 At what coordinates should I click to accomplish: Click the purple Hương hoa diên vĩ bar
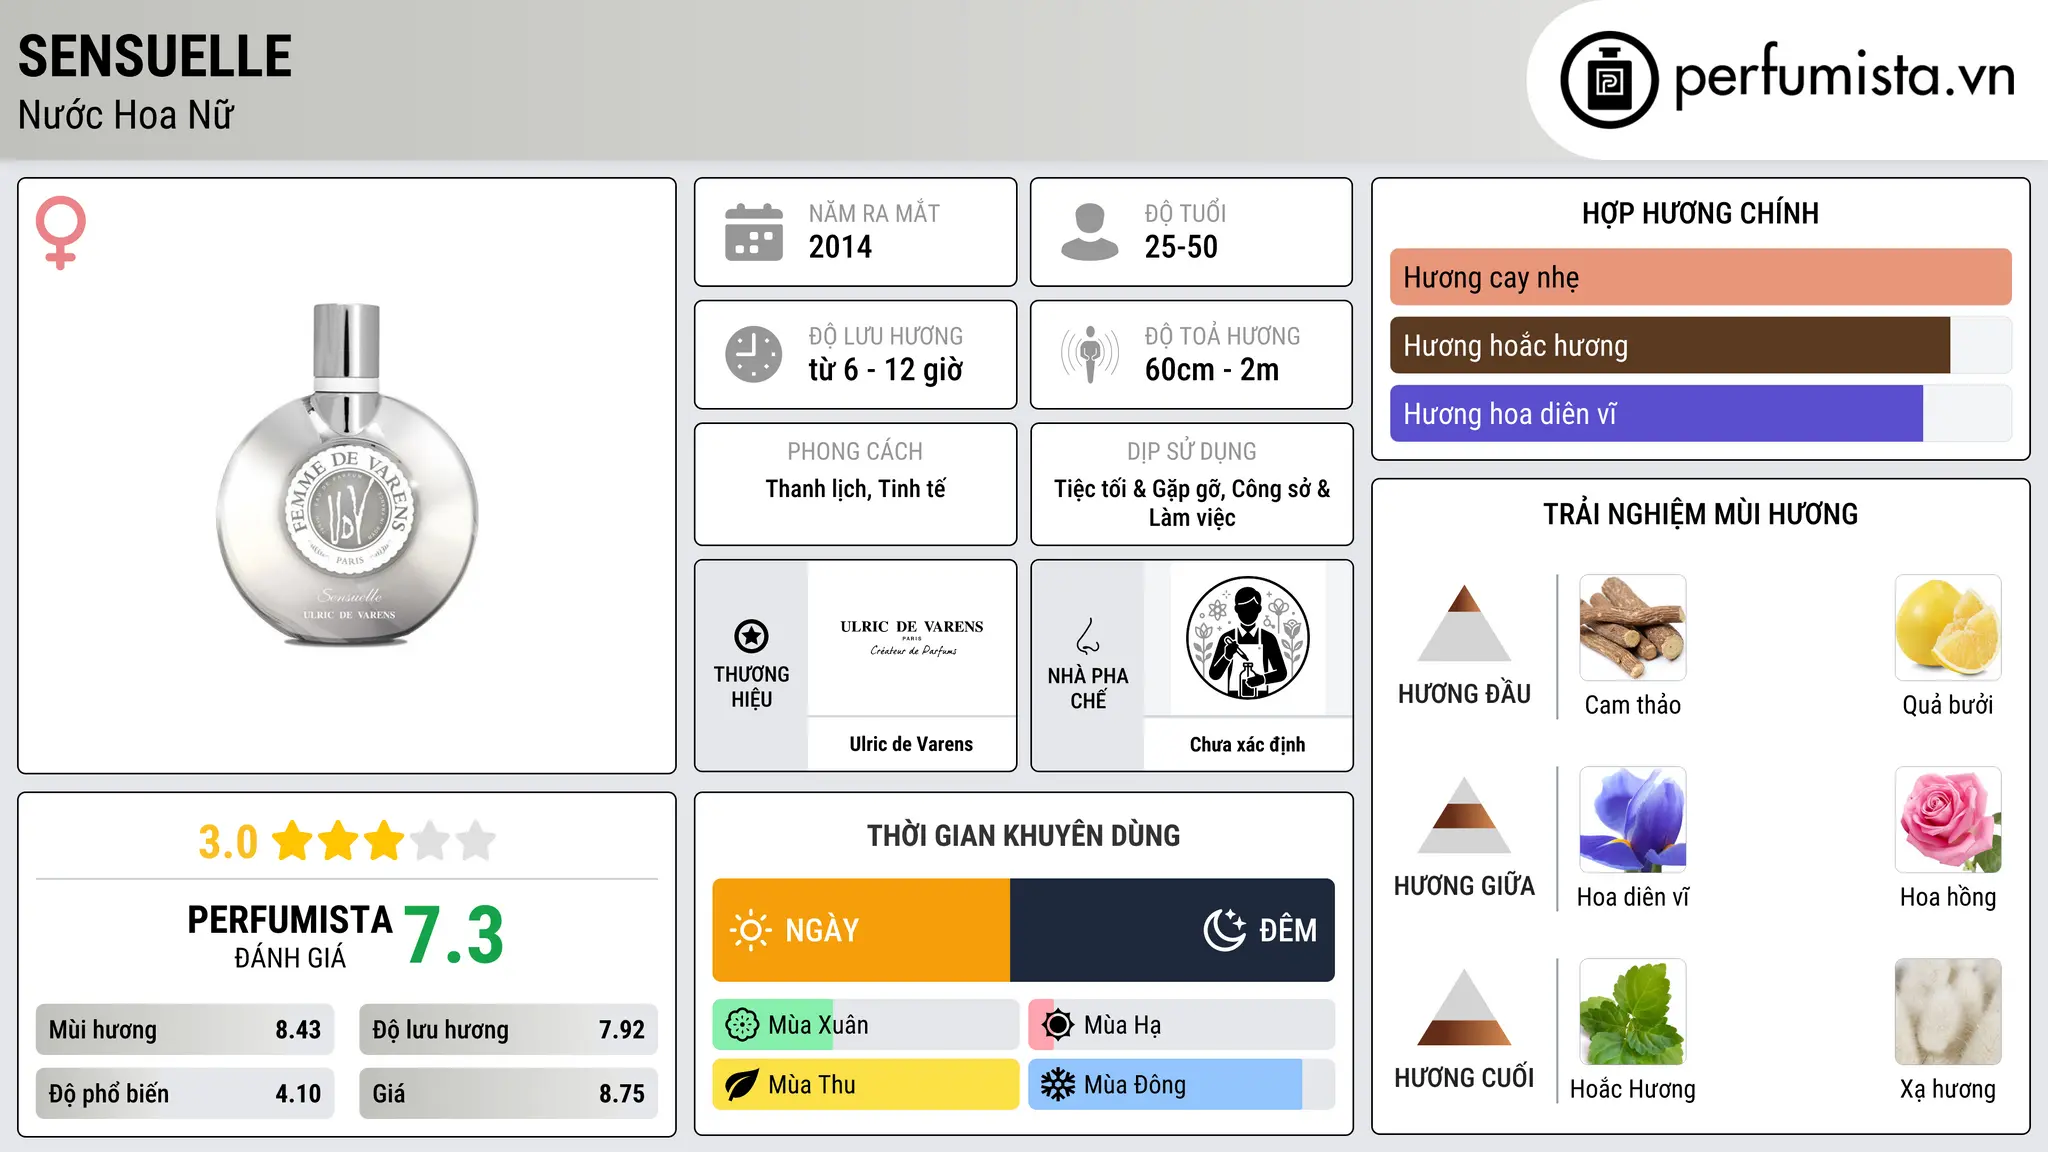point(1656,413)
